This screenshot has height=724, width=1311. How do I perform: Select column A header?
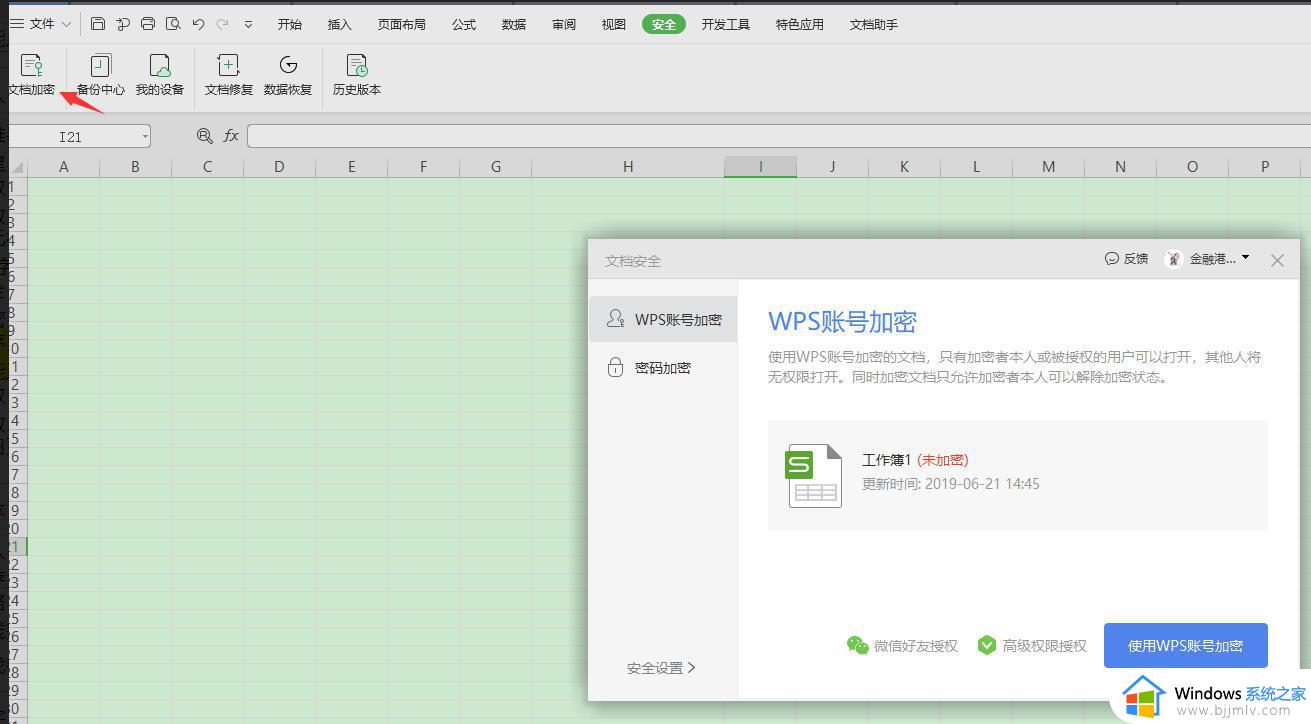(x=63, y=167)
